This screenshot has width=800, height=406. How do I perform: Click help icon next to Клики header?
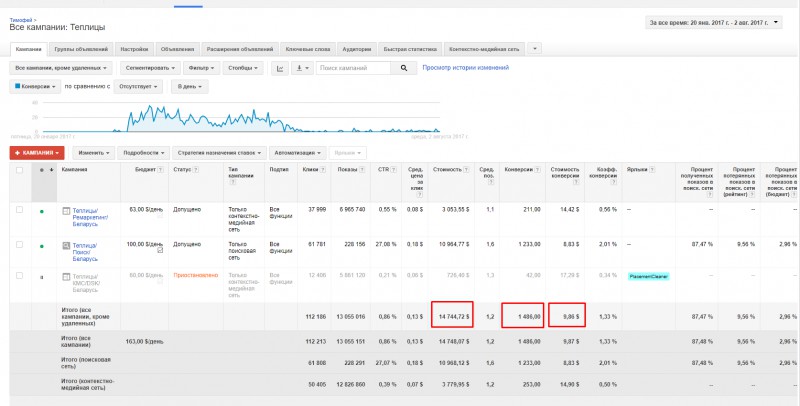(x=323, y=170)
